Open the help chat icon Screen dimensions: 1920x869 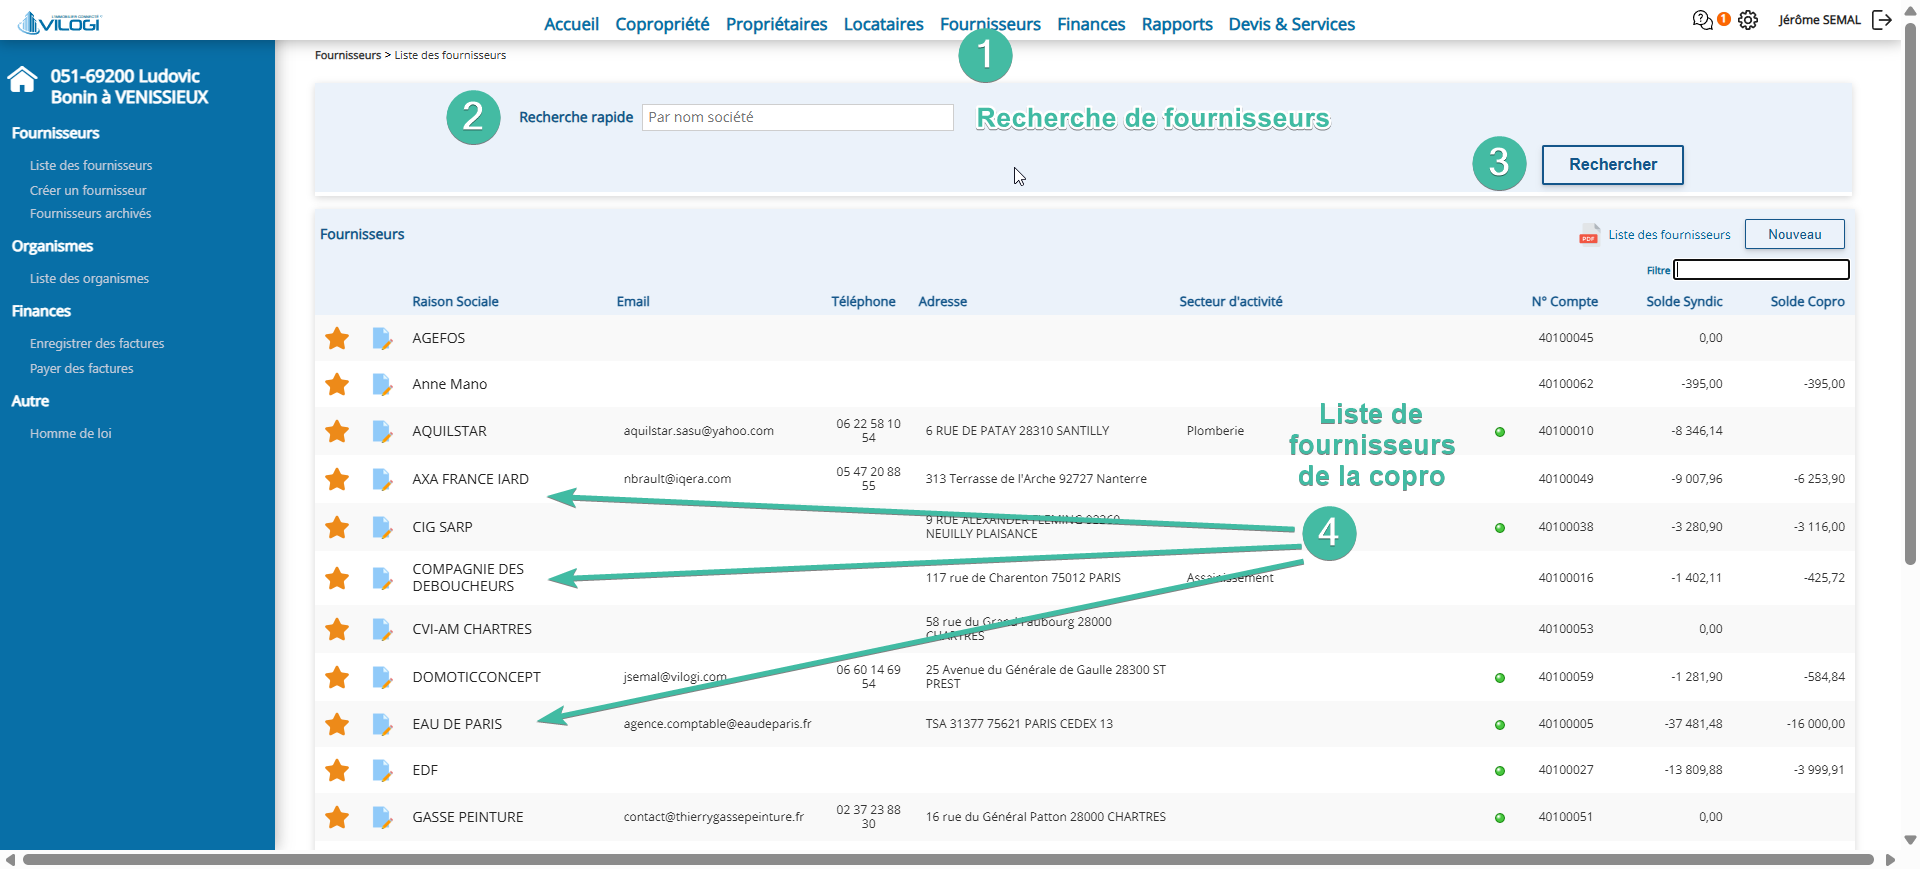pyautogui.click(x=1702, y=20)
